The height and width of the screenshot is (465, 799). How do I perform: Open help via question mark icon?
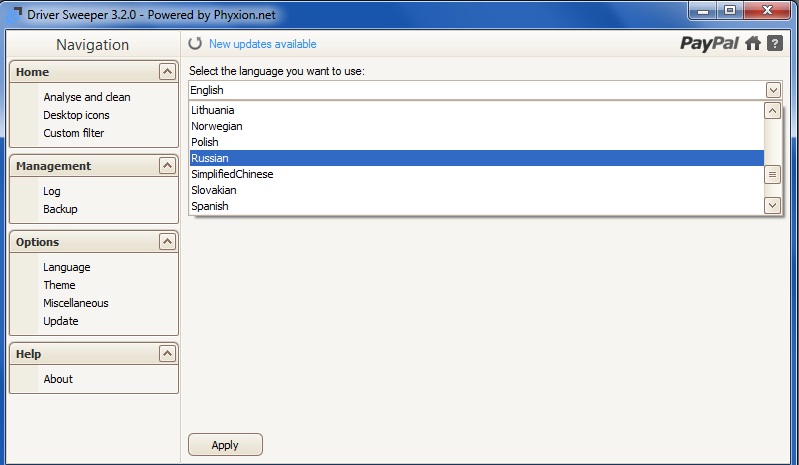775,43
